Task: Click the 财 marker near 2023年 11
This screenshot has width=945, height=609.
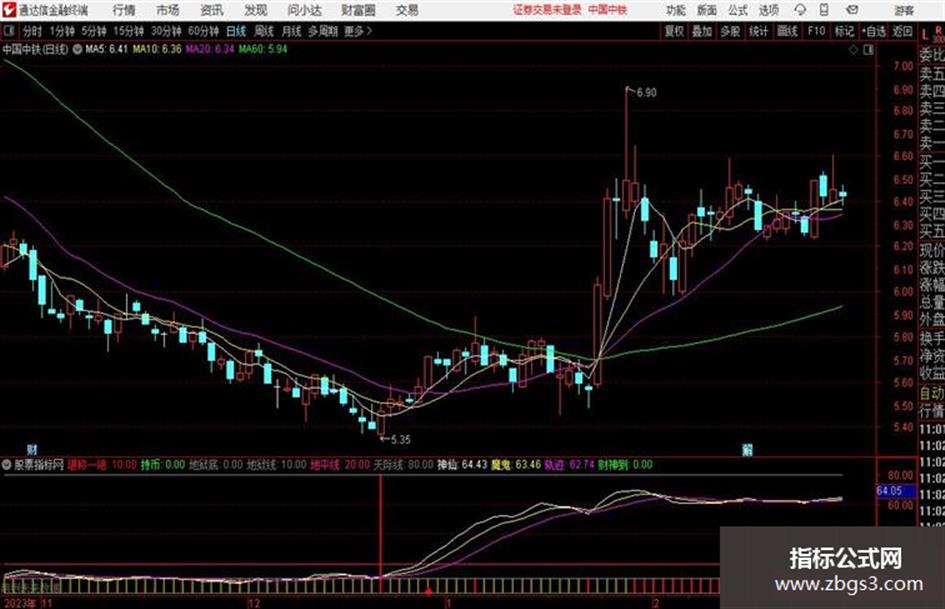Action: 32,449
